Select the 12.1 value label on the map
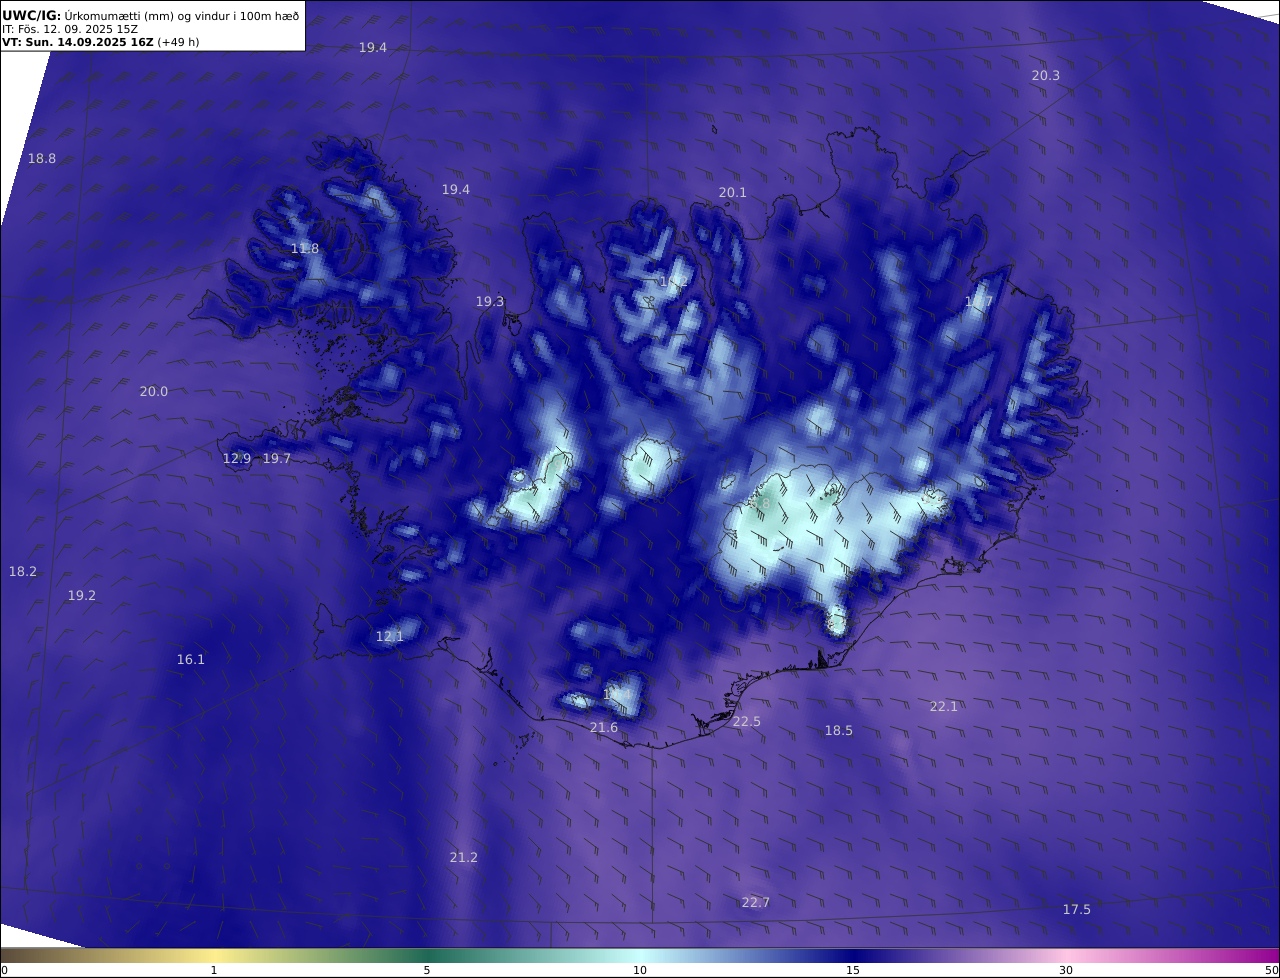 (x=389, y=636)
